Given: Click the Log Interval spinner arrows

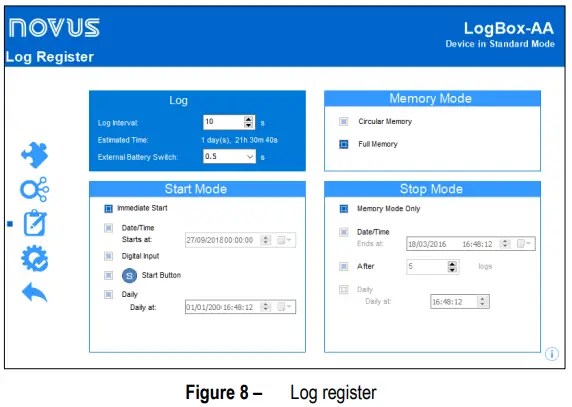Looking at the screenshot, I should (248, 122).
